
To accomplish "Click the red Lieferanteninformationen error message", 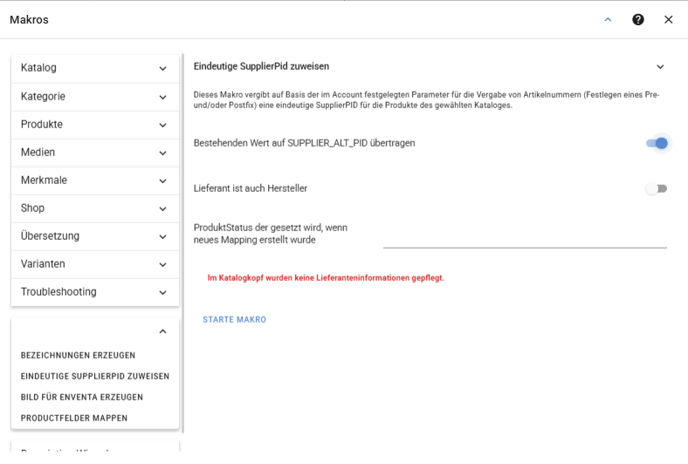I will tap(326, 278).
